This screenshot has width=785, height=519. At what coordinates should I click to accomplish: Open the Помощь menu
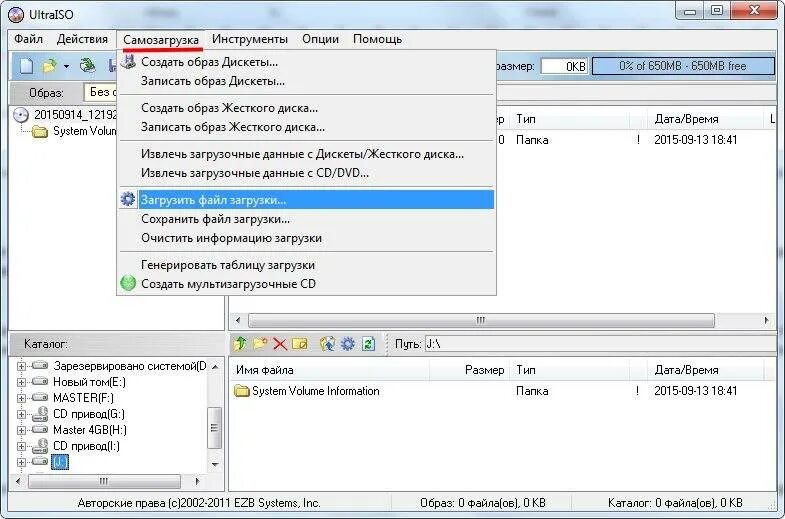377,39
